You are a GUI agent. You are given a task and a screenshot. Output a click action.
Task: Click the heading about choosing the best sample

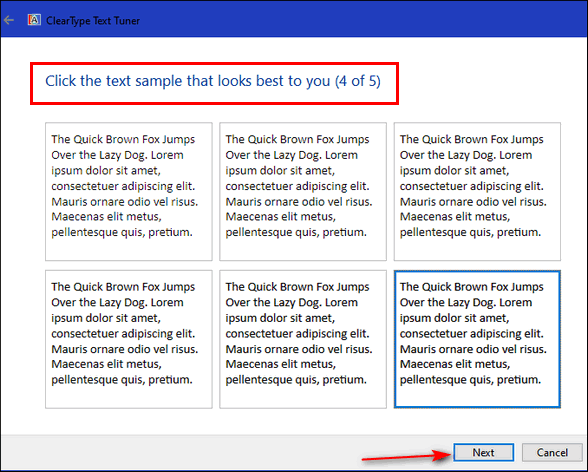(213, 81)
